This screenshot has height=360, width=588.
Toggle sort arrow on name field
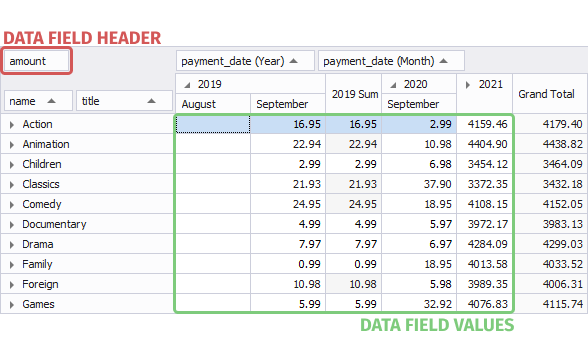pyautogui.click(x=52, y=101)
